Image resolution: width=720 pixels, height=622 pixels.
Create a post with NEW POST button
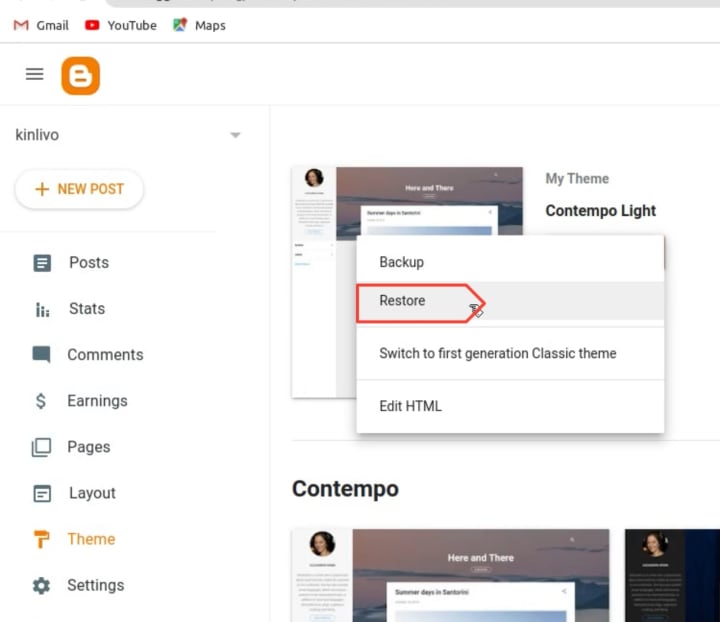tap(79, 189)
